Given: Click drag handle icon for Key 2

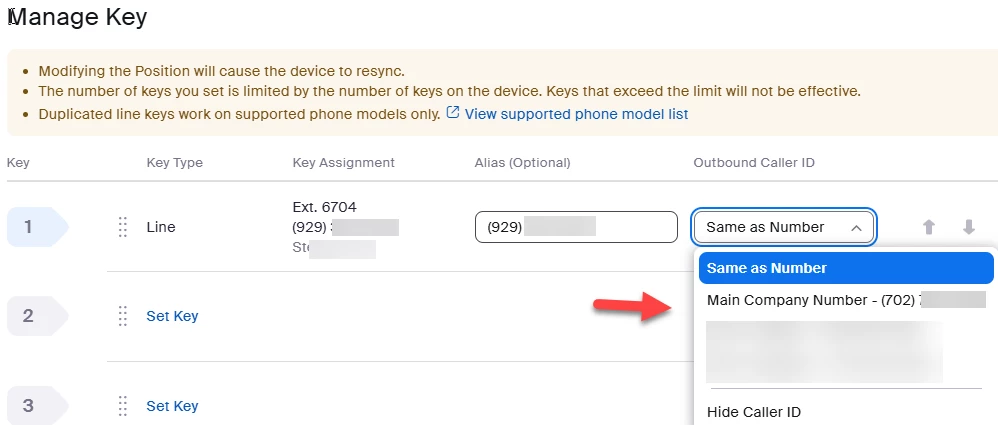Looking at the screenshot, I should [x=123, y=316].
